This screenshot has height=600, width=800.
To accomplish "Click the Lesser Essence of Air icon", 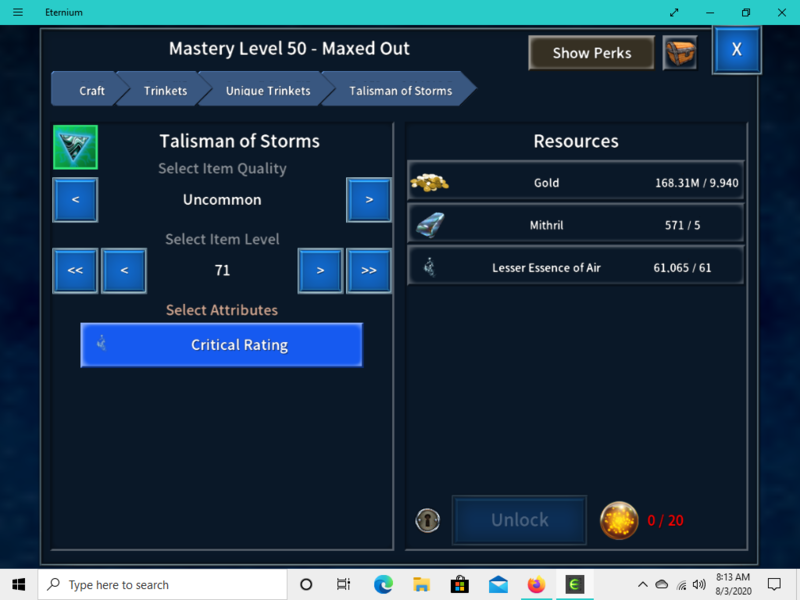I will tap(429, 267).
